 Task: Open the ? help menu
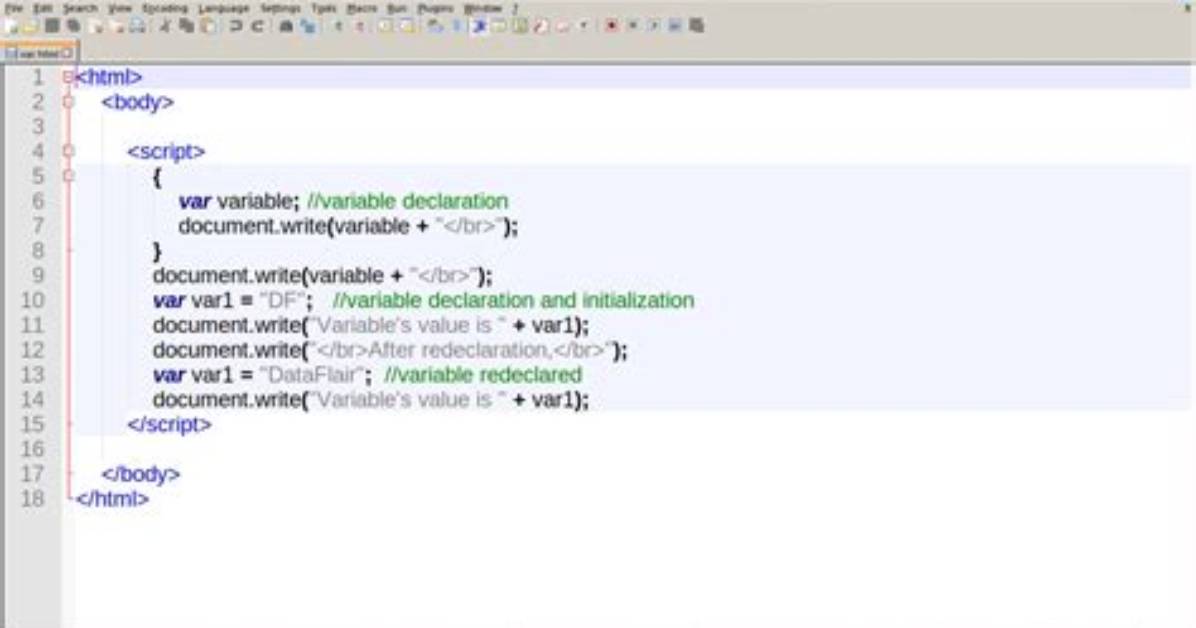(515, 8)
